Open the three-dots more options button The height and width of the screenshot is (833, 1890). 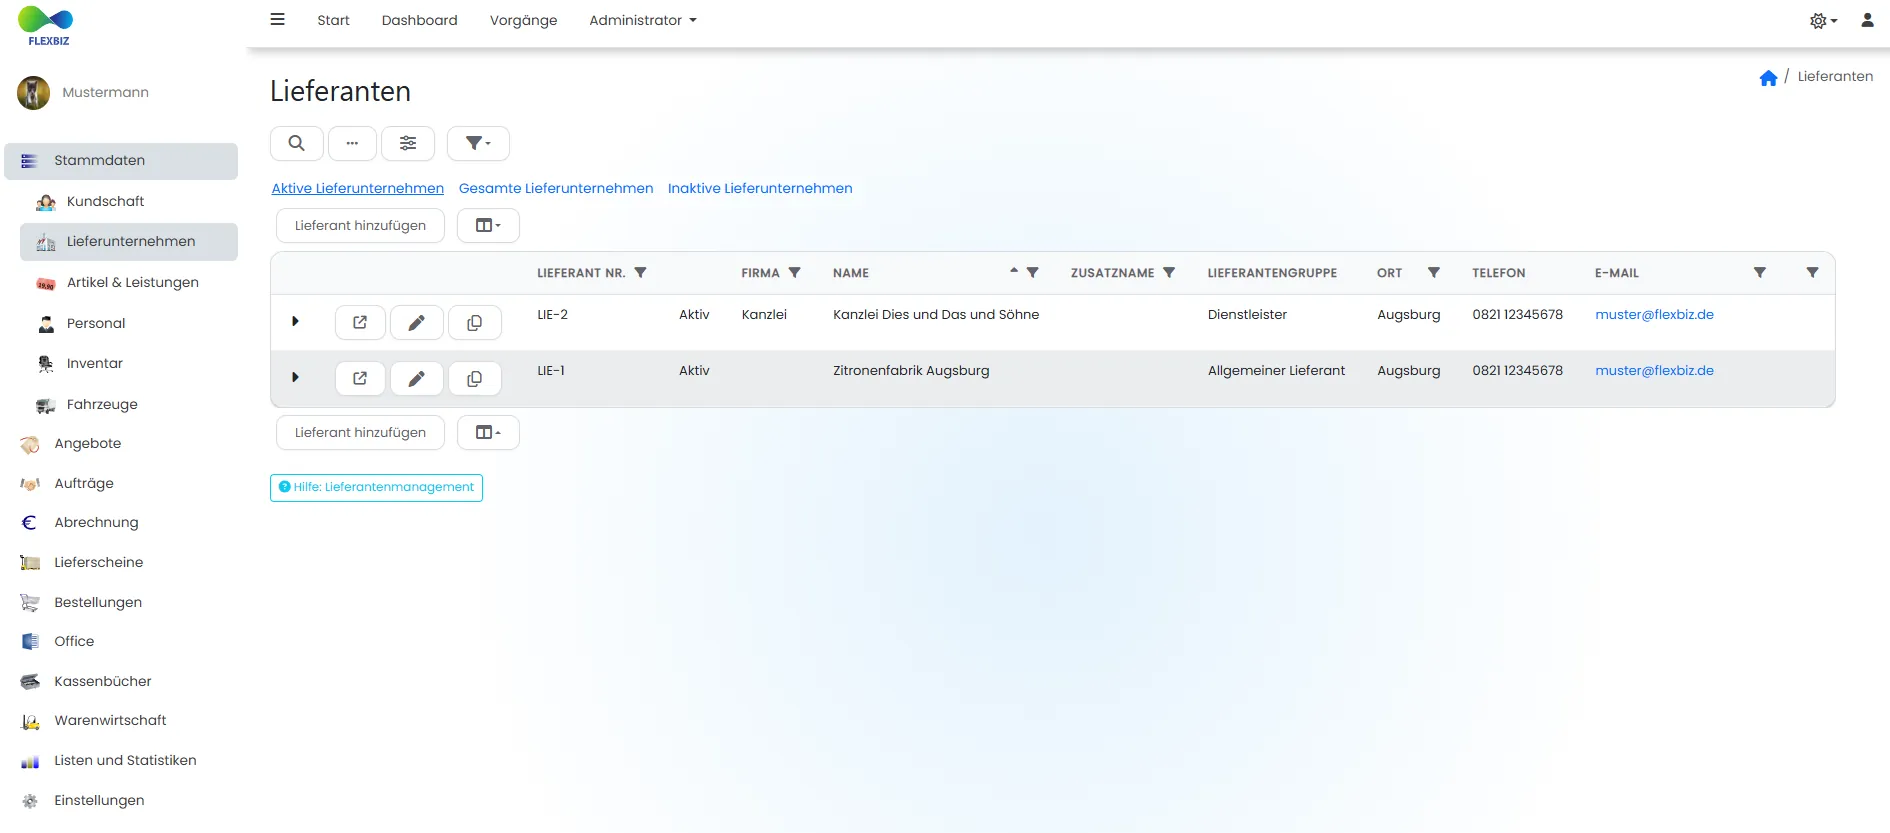click(352, 143)
